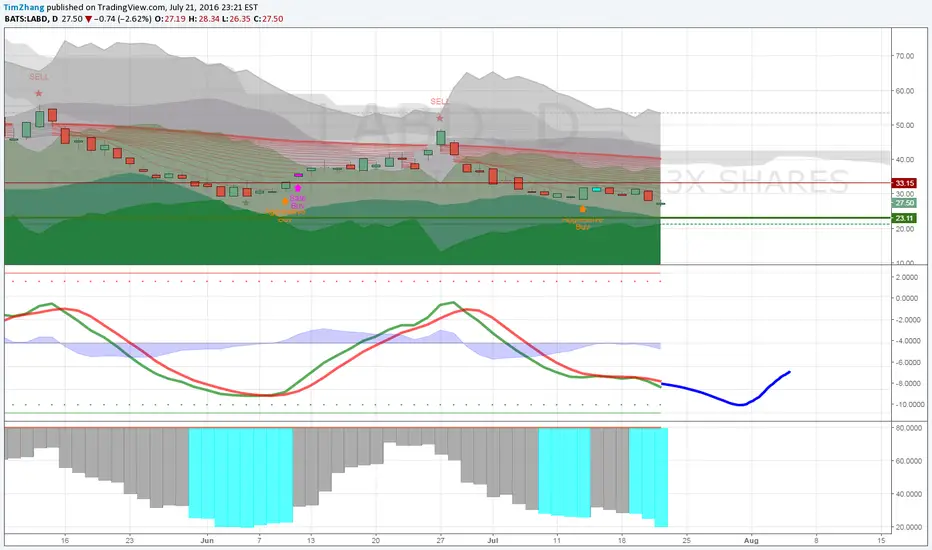This screenshot has height=550, width=932.
Task: Click the 13 date label on time axis
Action: pos(311,540)
